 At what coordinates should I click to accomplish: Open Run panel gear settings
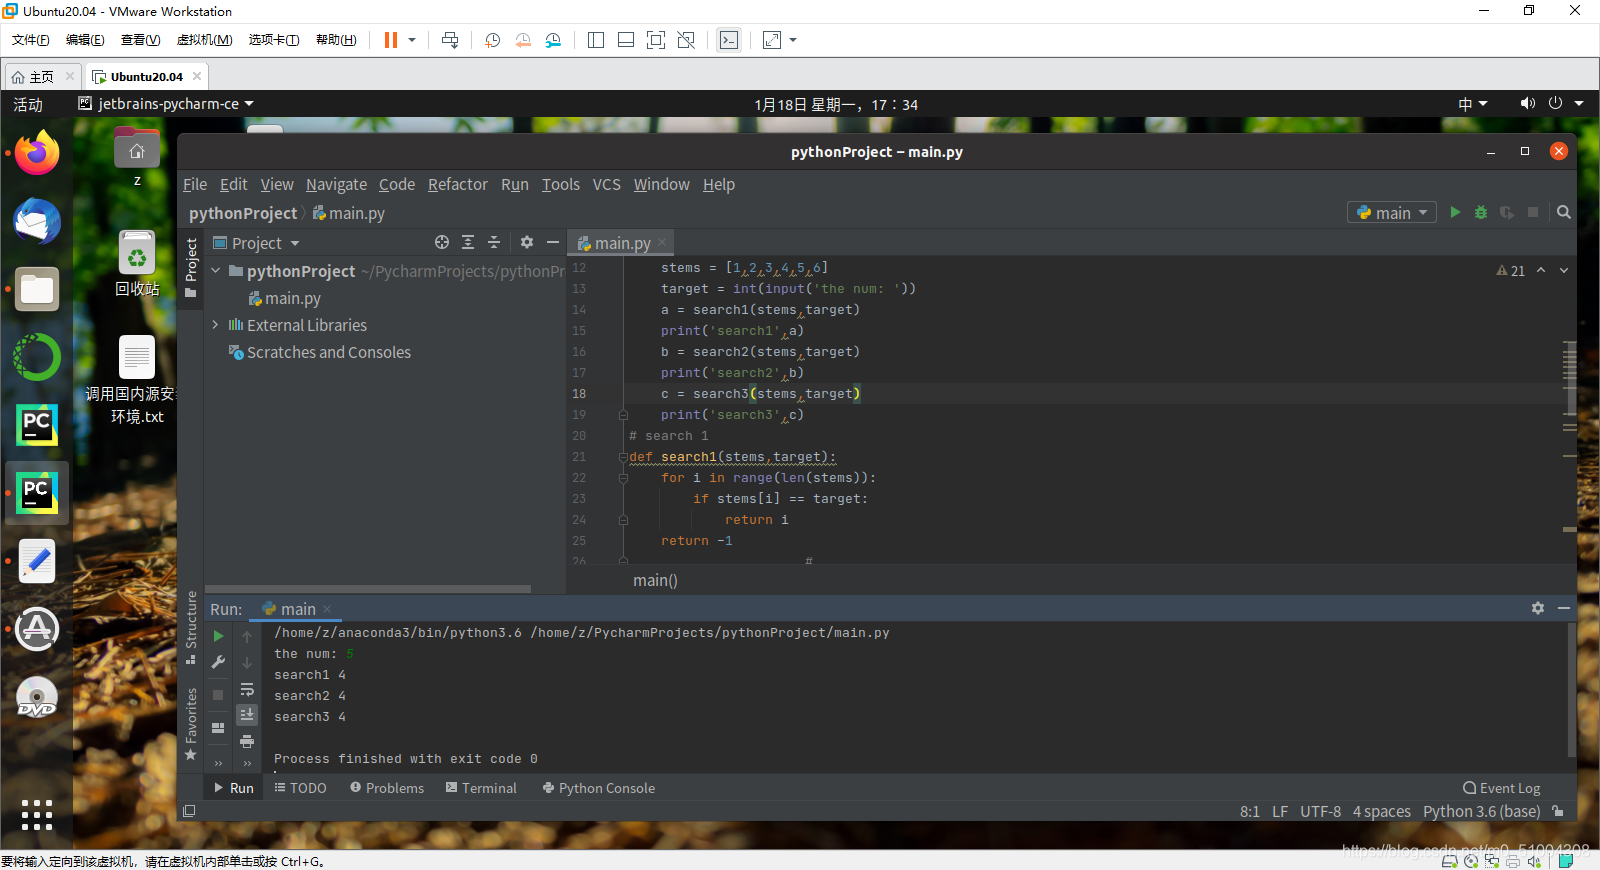[1538, 608]
